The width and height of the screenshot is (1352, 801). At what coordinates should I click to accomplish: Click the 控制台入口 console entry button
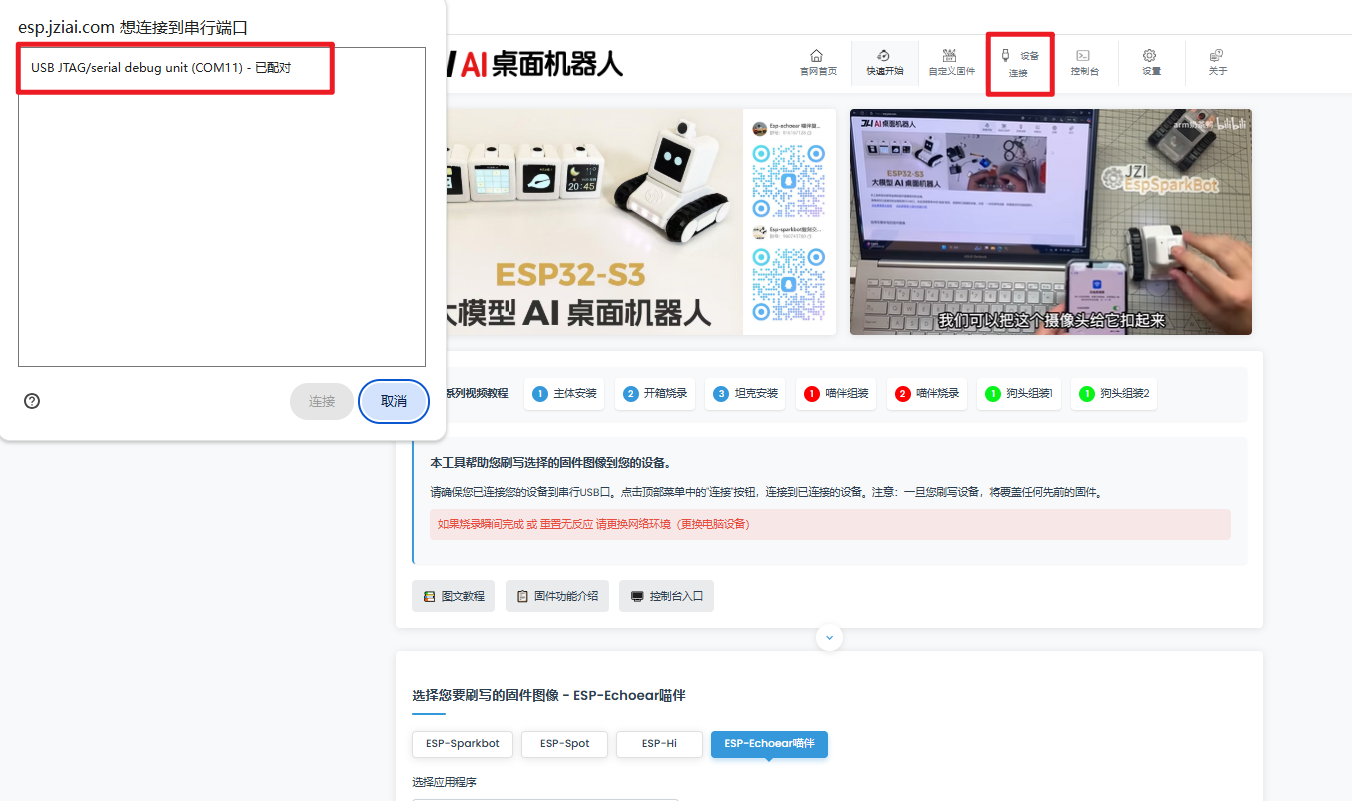pyautogui.click(x=666, y=596)
